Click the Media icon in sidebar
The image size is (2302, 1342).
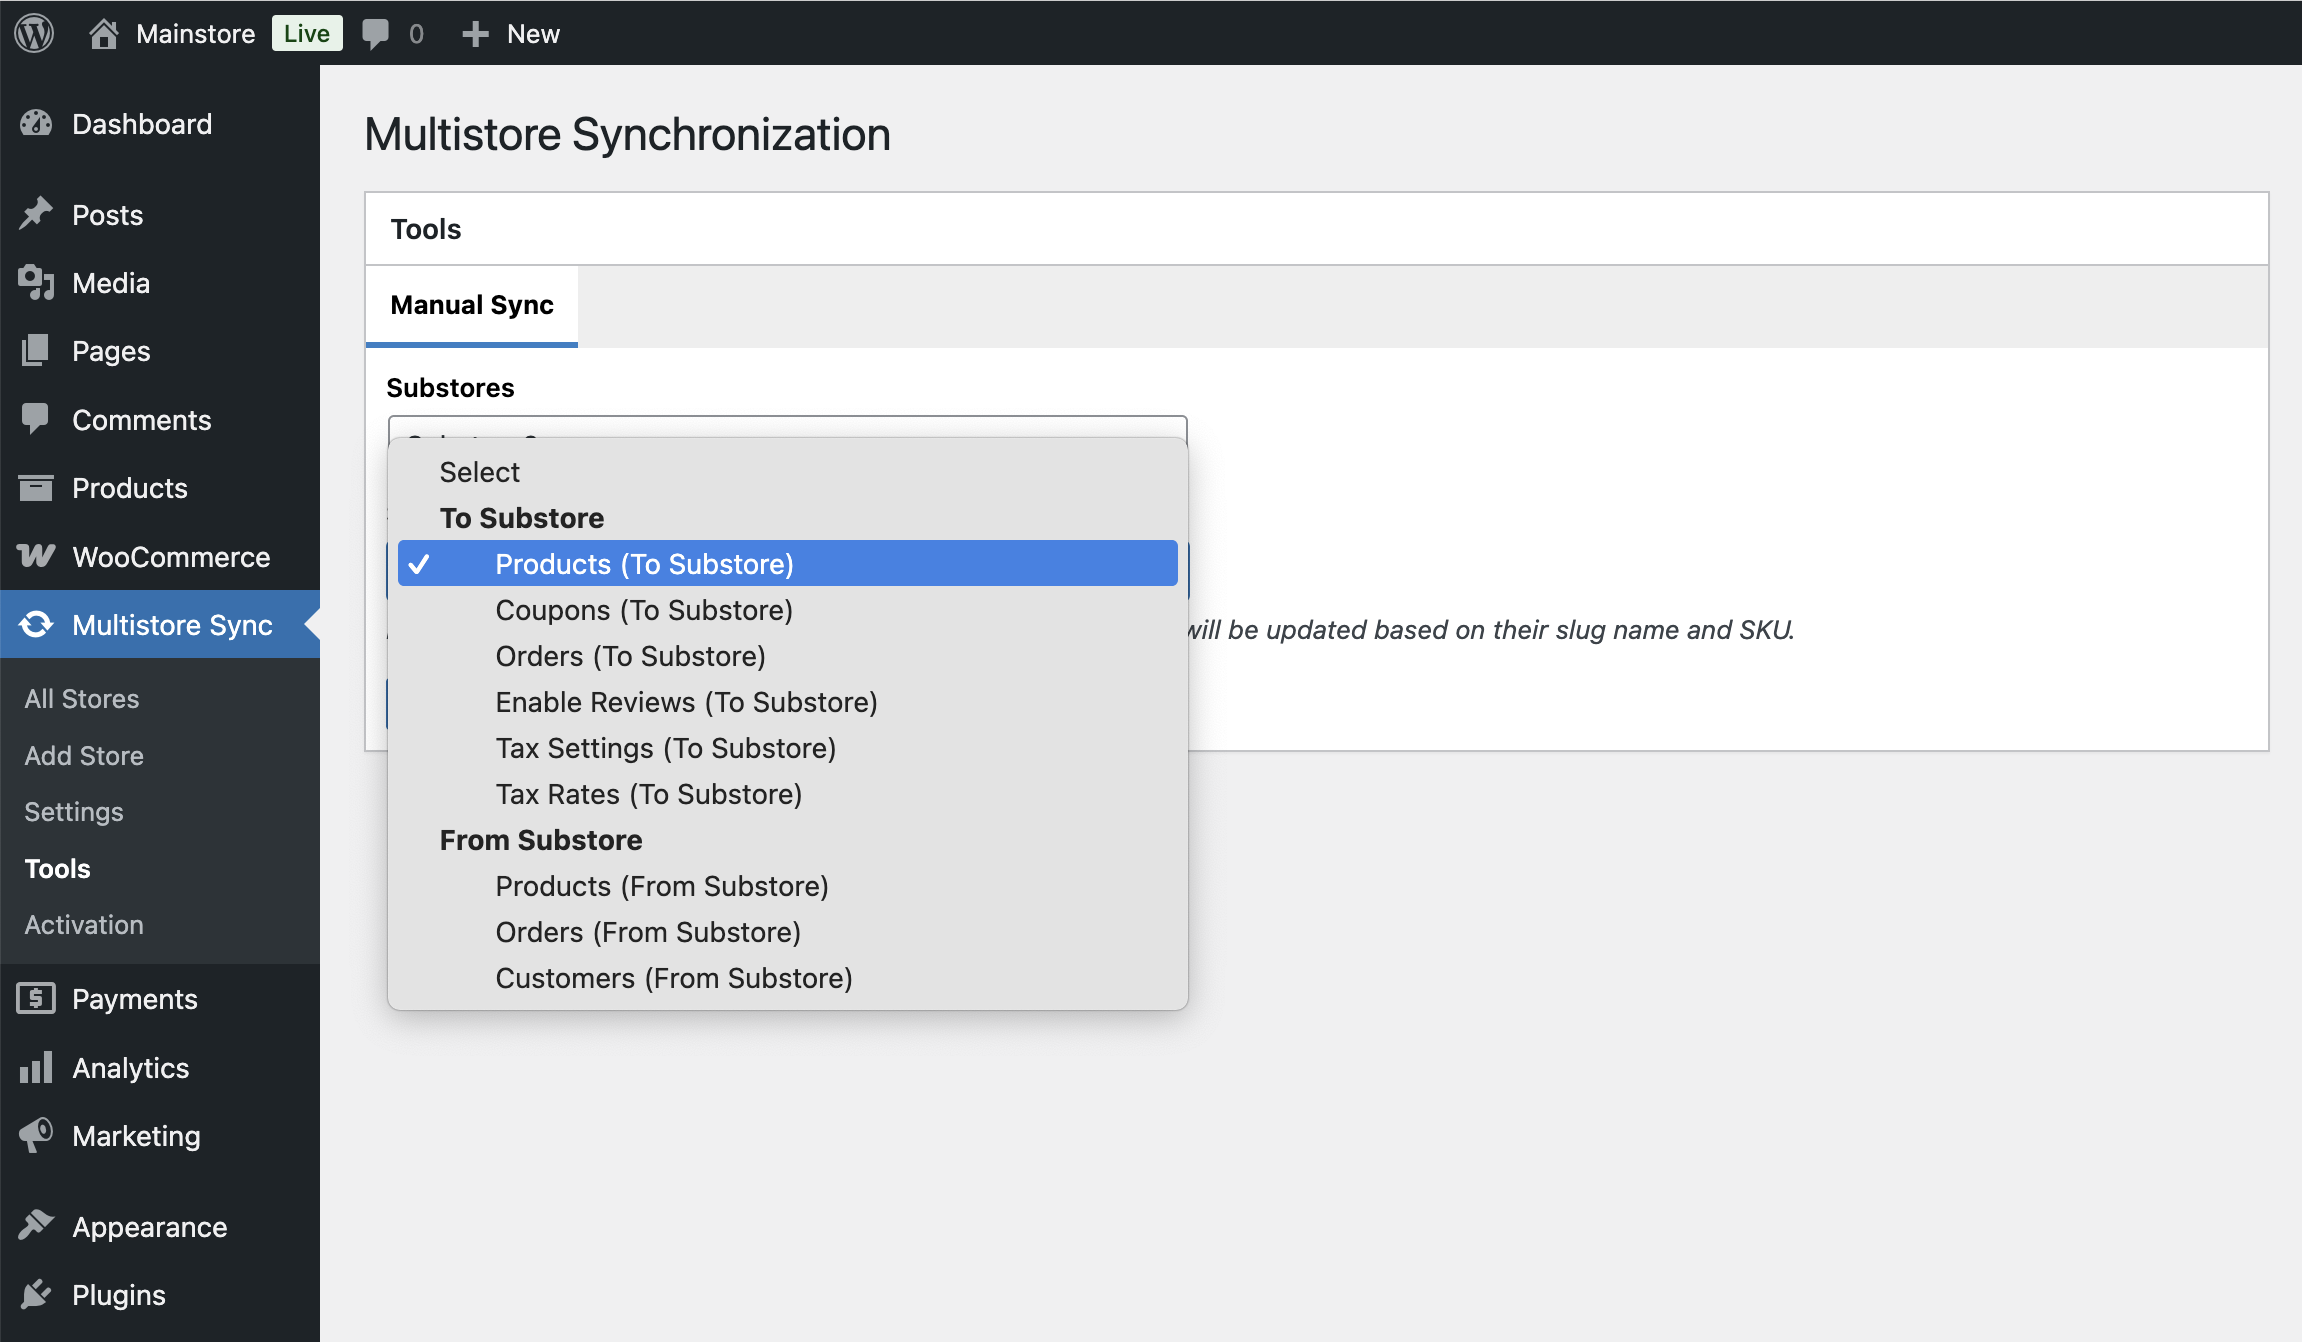click(x=36, y=283)
